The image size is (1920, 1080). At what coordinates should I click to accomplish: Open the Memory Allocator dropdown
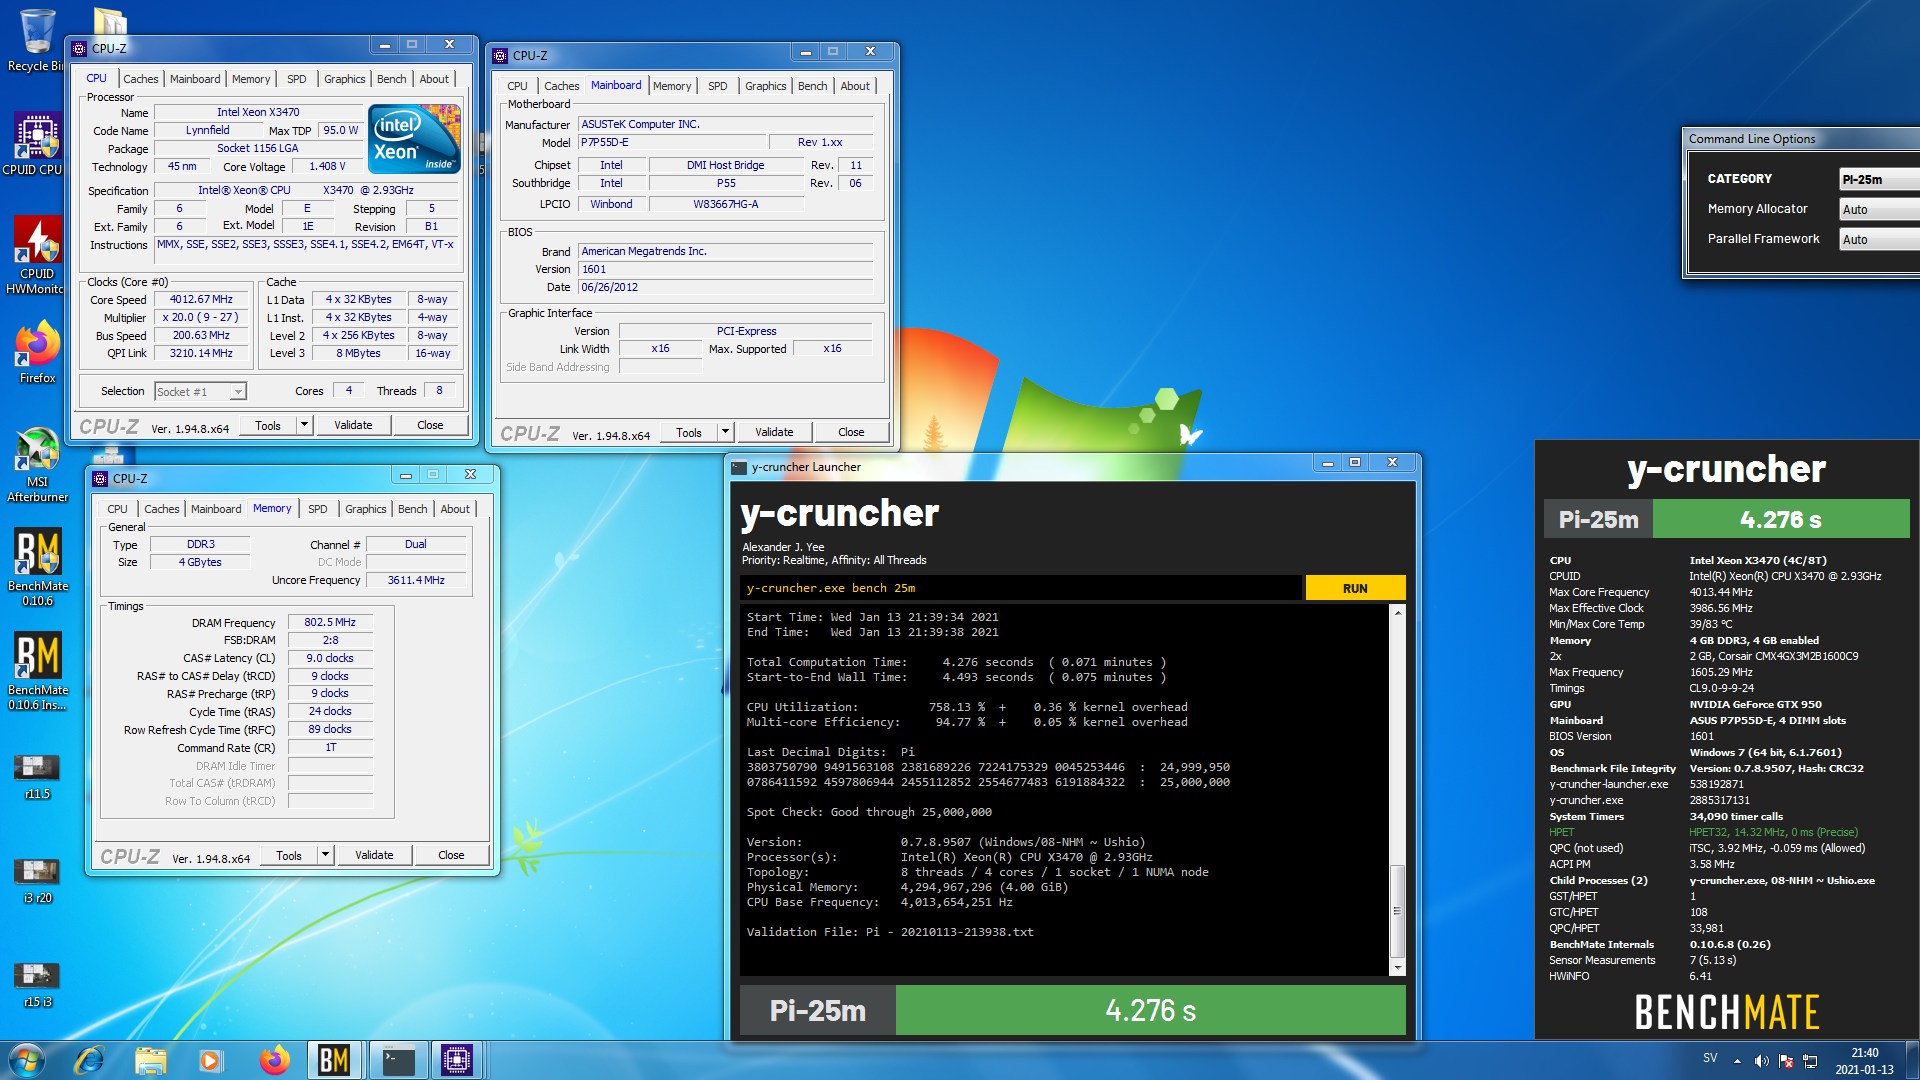click(1879, 209)
